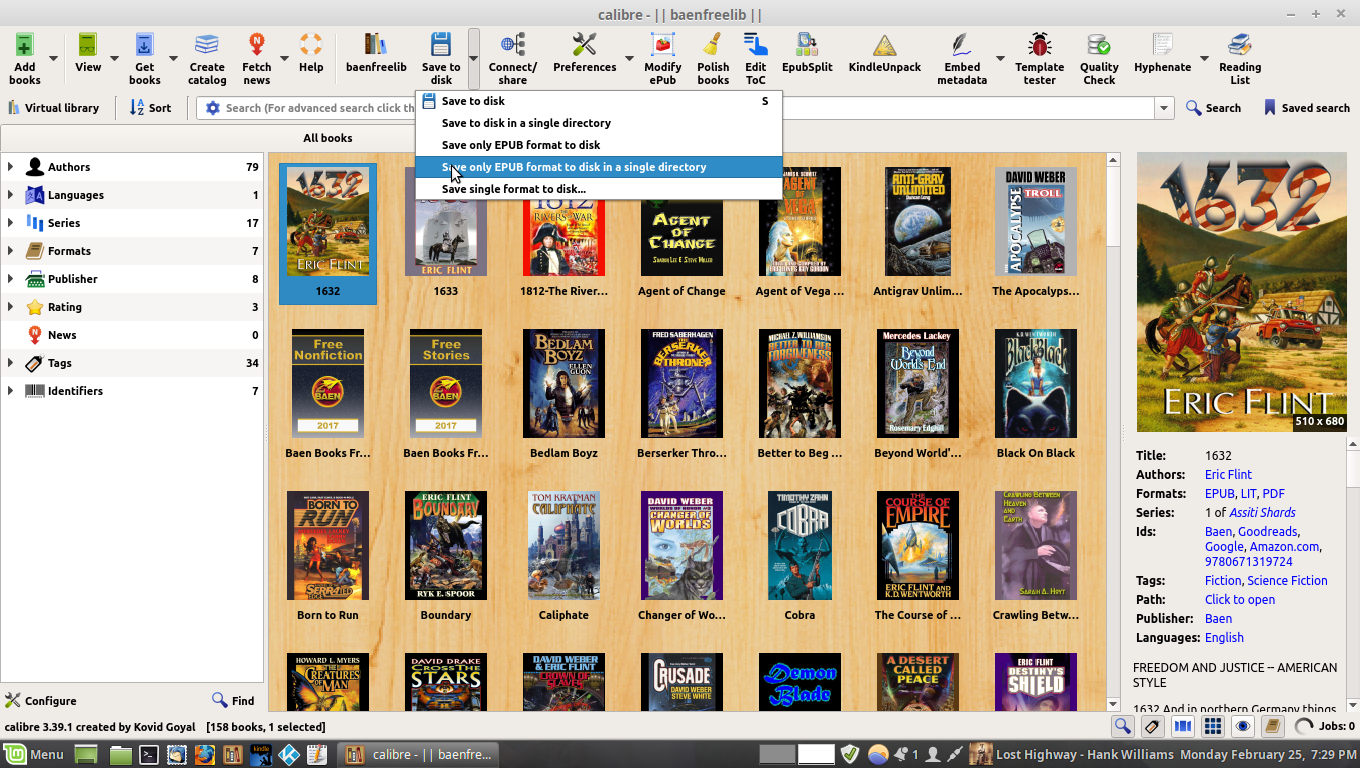Open calibre Preferences

pyautogui.click(x=585, y=46)
